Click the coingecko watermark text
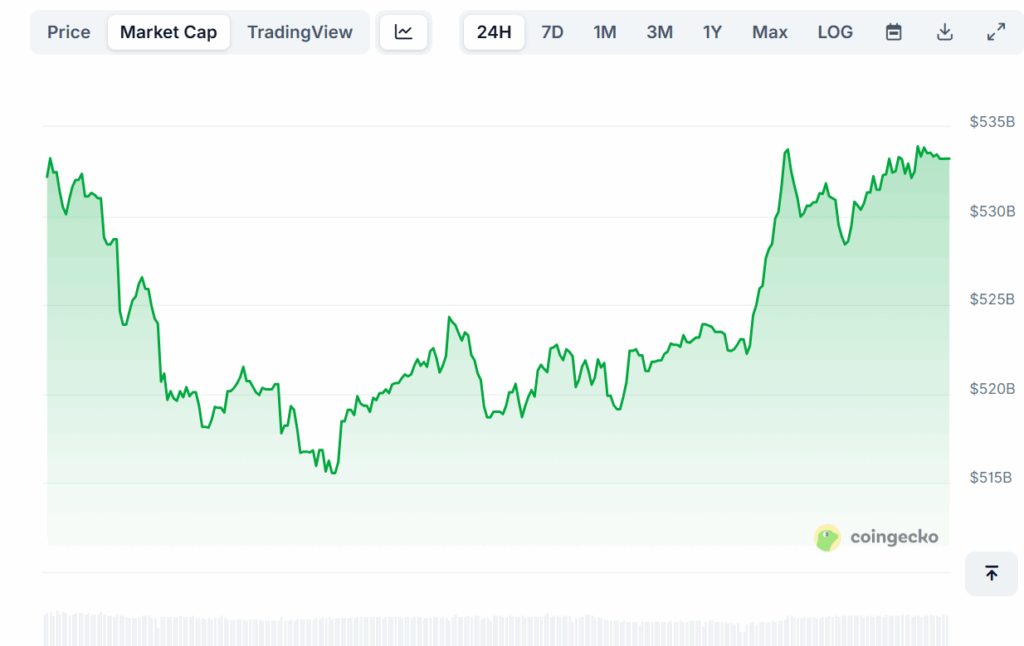 pyautogui.click(x=894, y=538)
